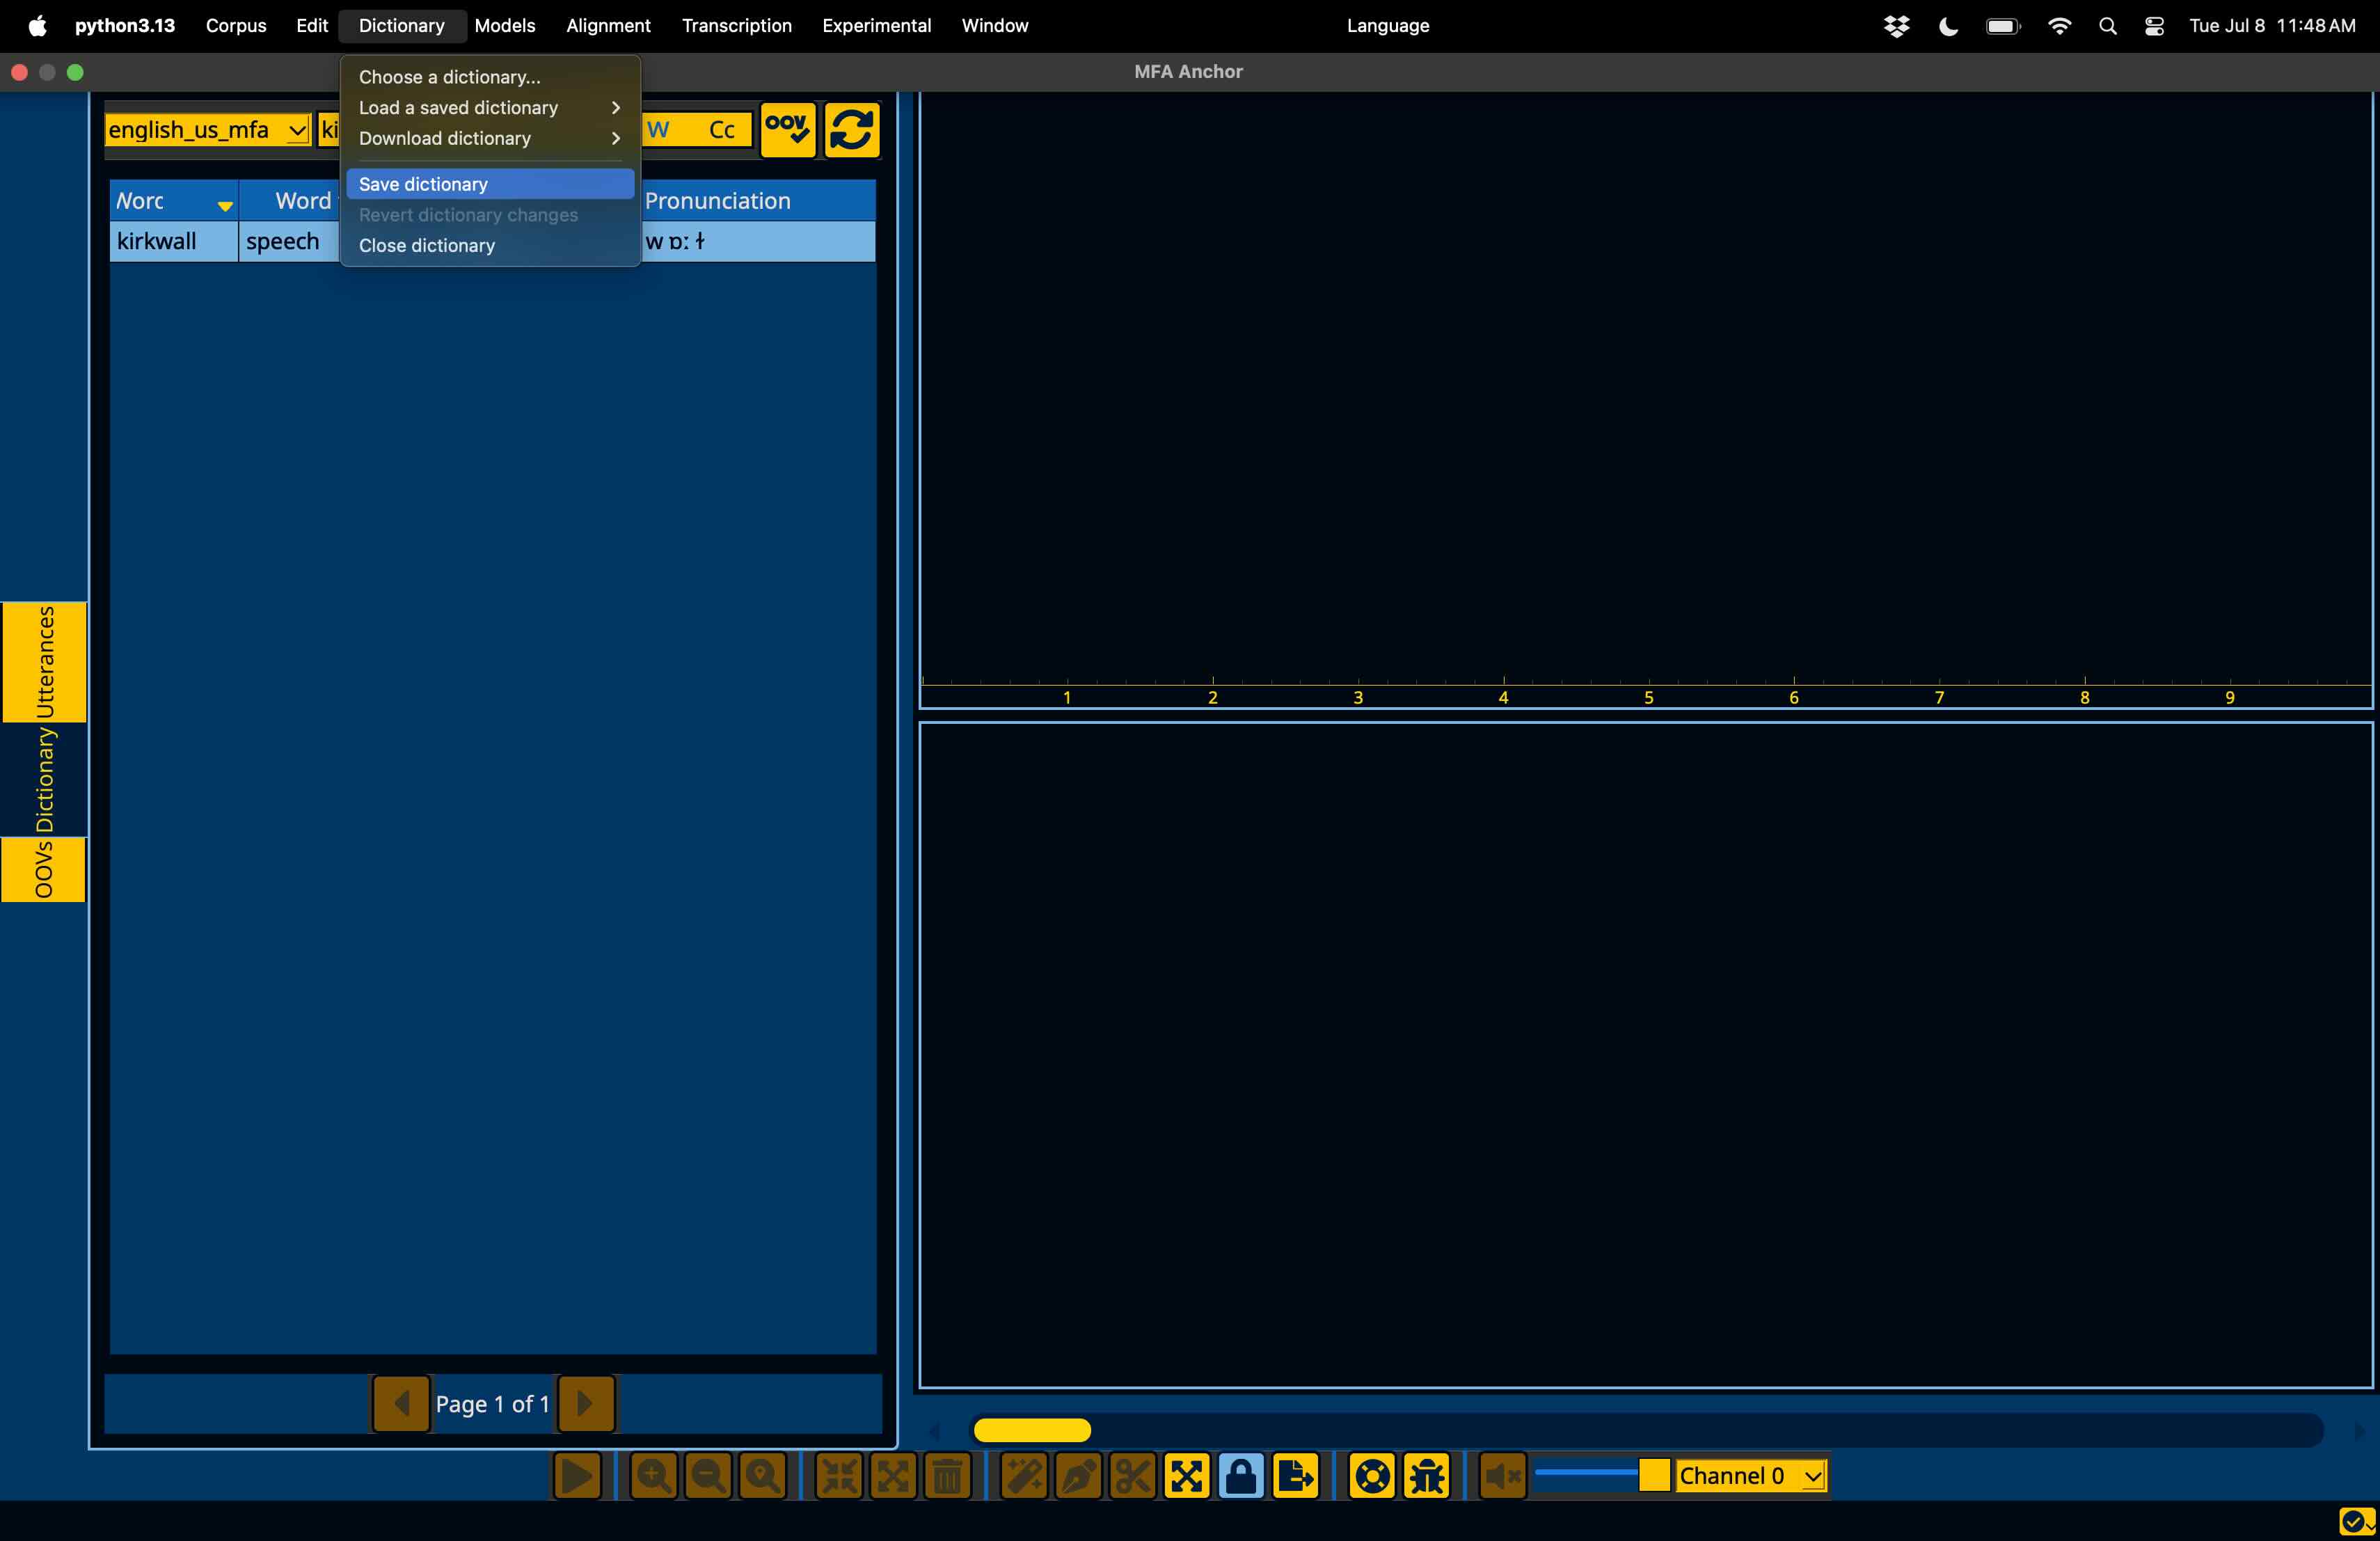Choose Save dictionary menu item
This screenshot has width=2380, height=1541.
pos(490,184)
